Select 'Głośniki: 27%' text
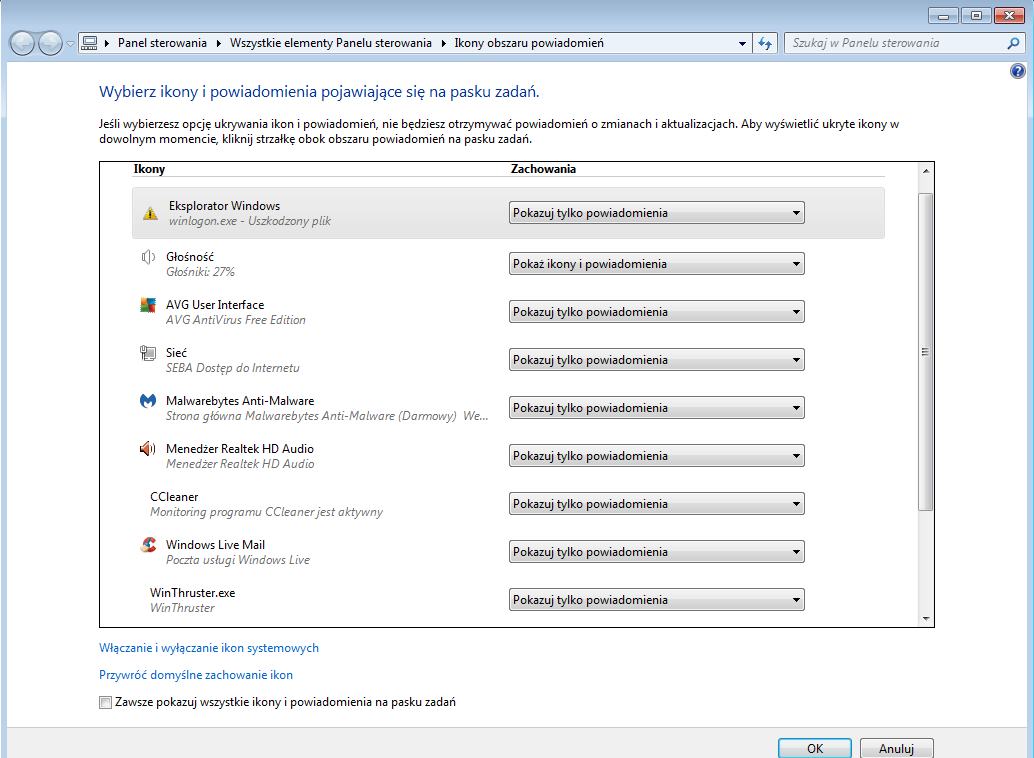Screen dimensions: 1034x758 point(200,272)
